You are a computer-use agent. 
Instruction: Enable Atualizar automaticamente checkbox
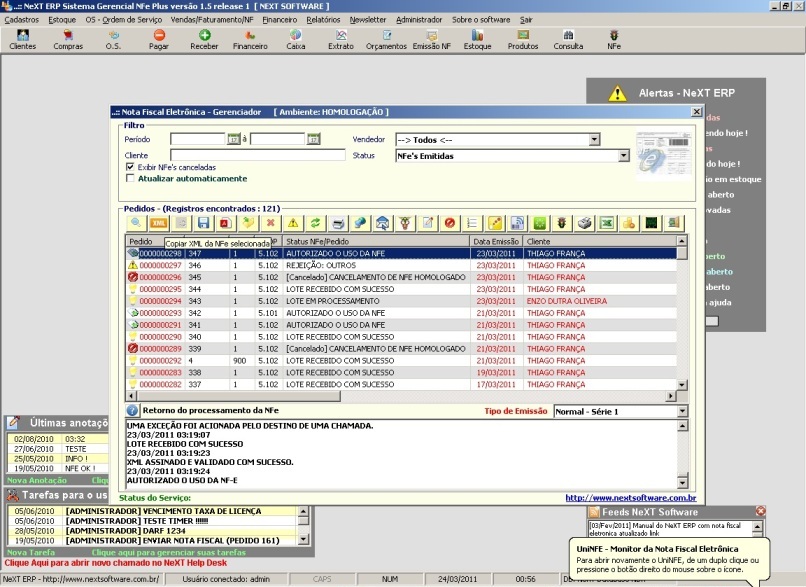(130, 178)
